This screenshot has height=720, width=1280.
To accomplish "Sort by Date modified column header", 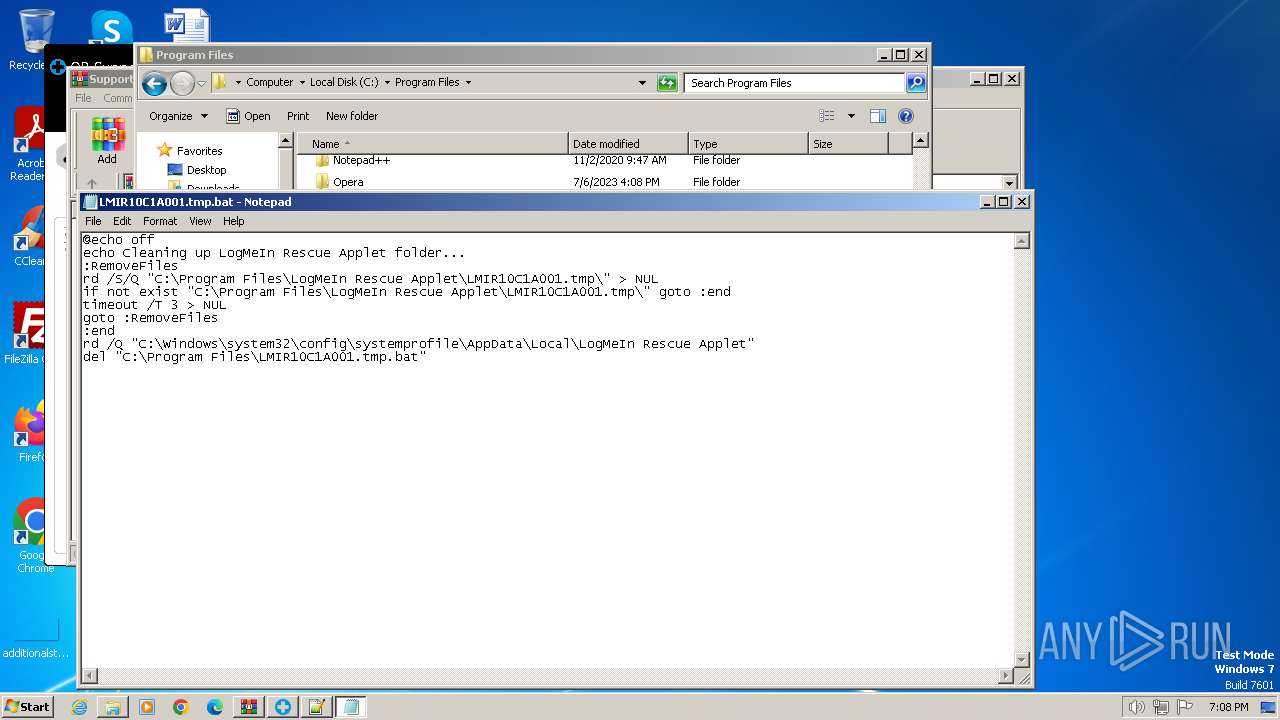I will pos(628,144).
